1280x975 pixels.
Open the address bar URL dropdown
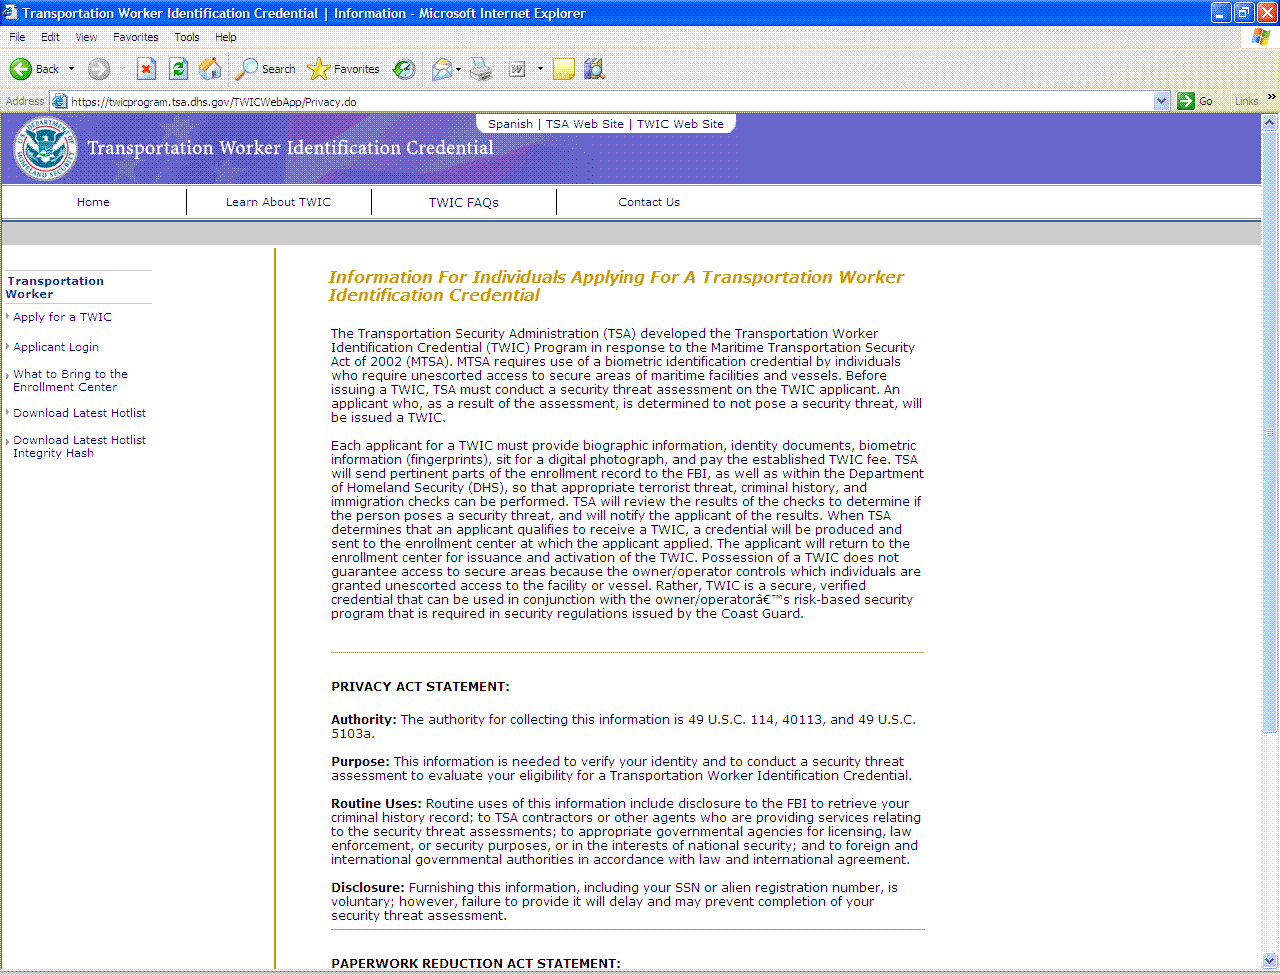pyautogui.click(x=1161, y=101)
